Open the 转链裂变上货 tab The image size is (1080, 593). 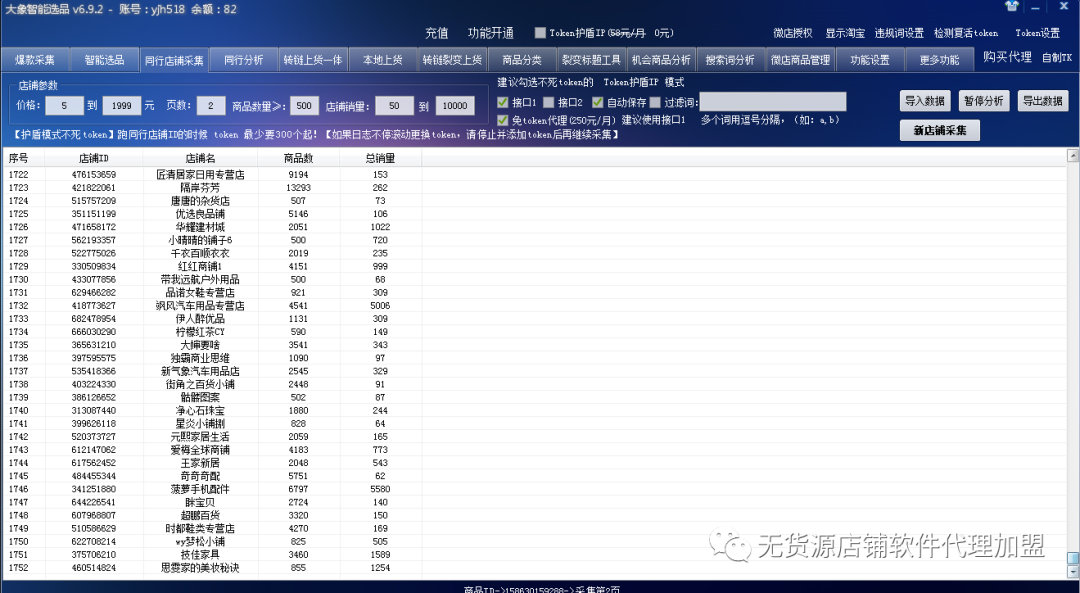pyautogui.click(x=453, y=60)
